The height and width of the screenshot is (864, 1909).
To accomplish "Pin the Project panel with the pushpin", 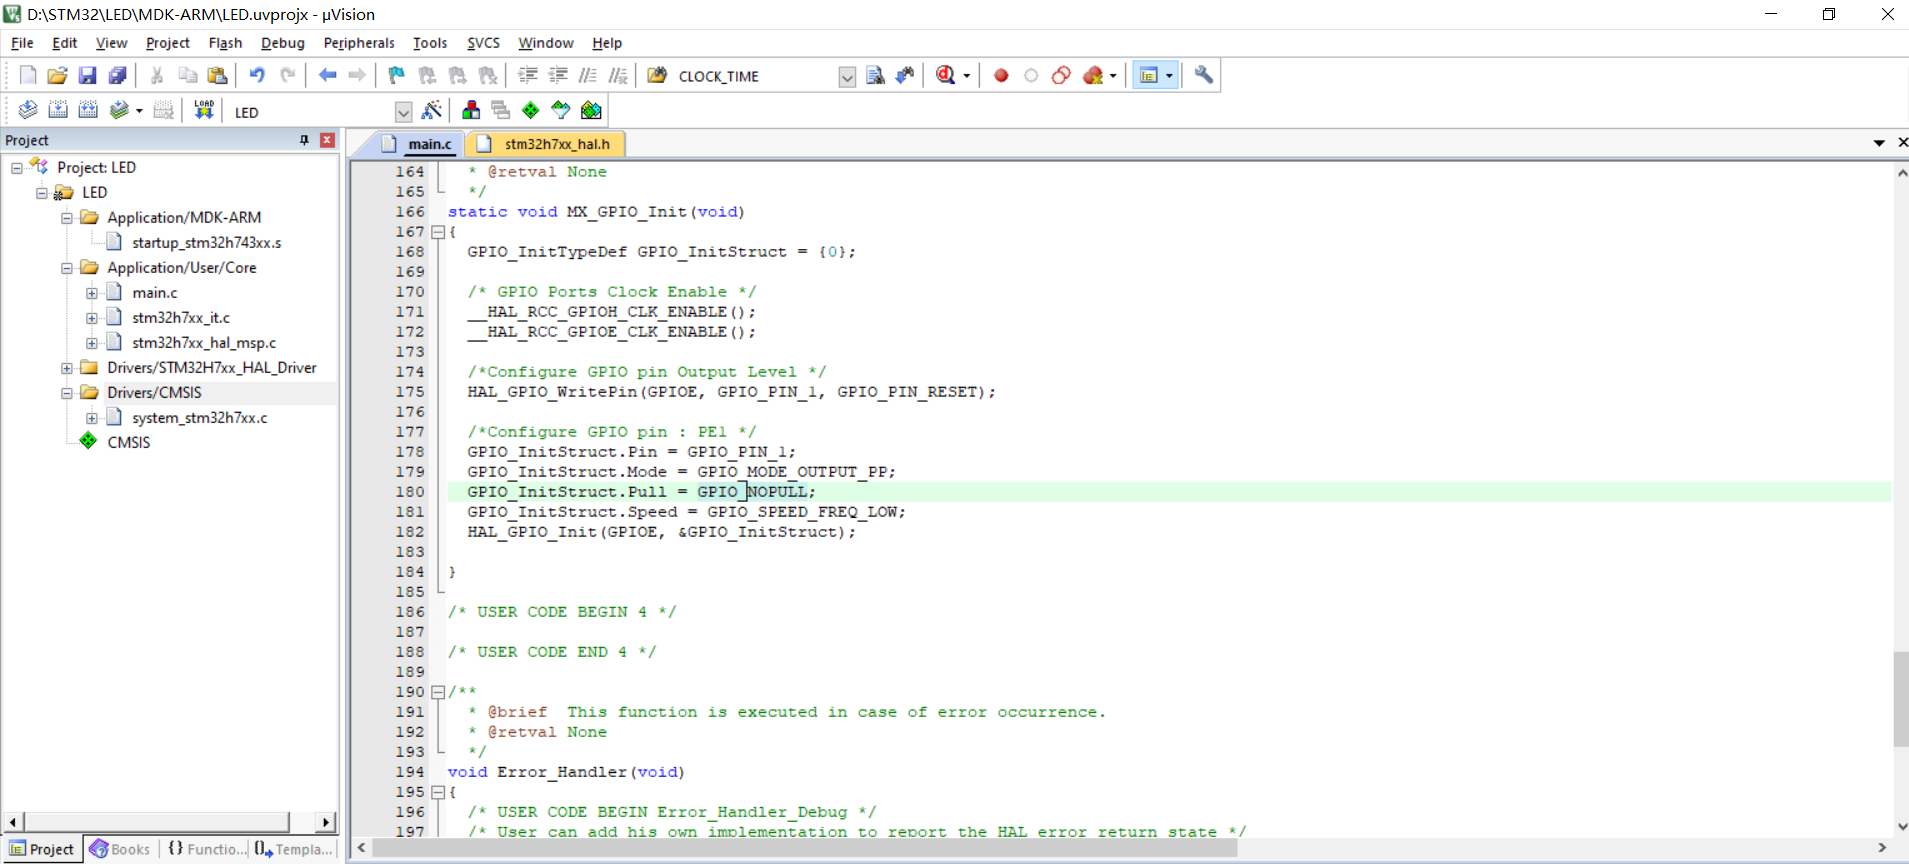I will [304, 140].
